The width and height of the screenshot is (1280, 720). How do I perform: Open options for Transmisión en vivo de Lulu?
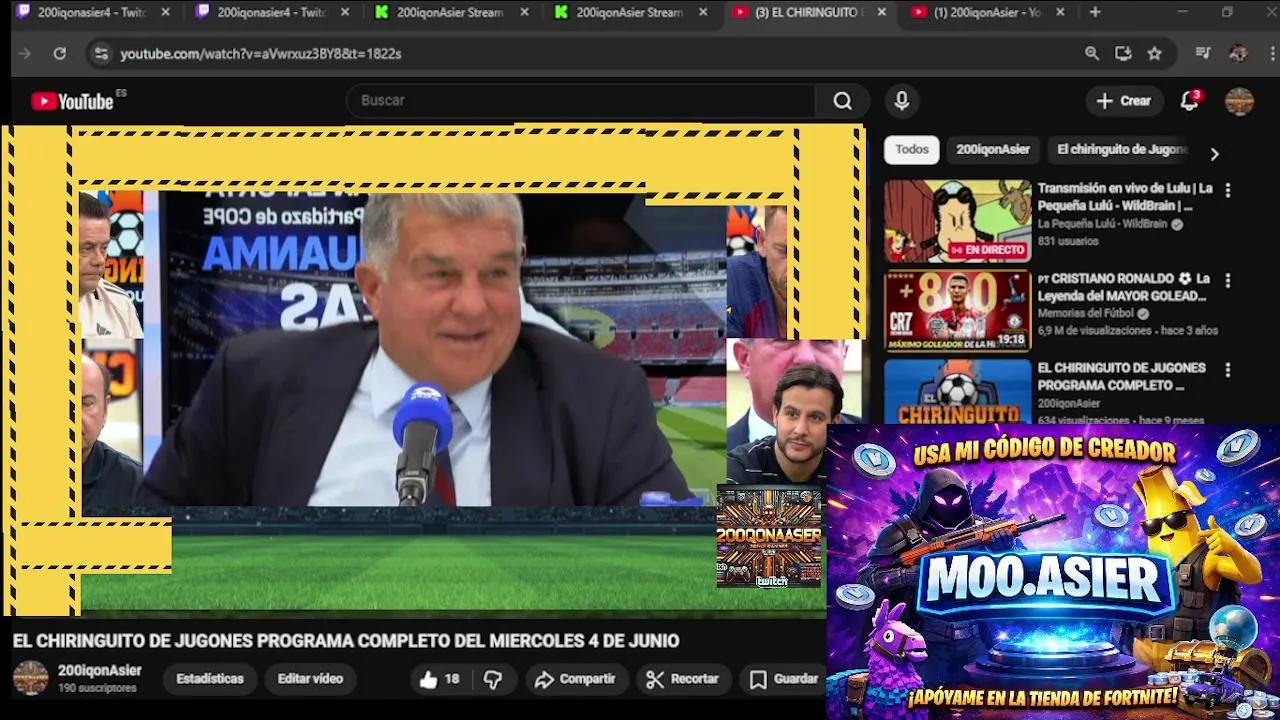[x=1228, y=190]
